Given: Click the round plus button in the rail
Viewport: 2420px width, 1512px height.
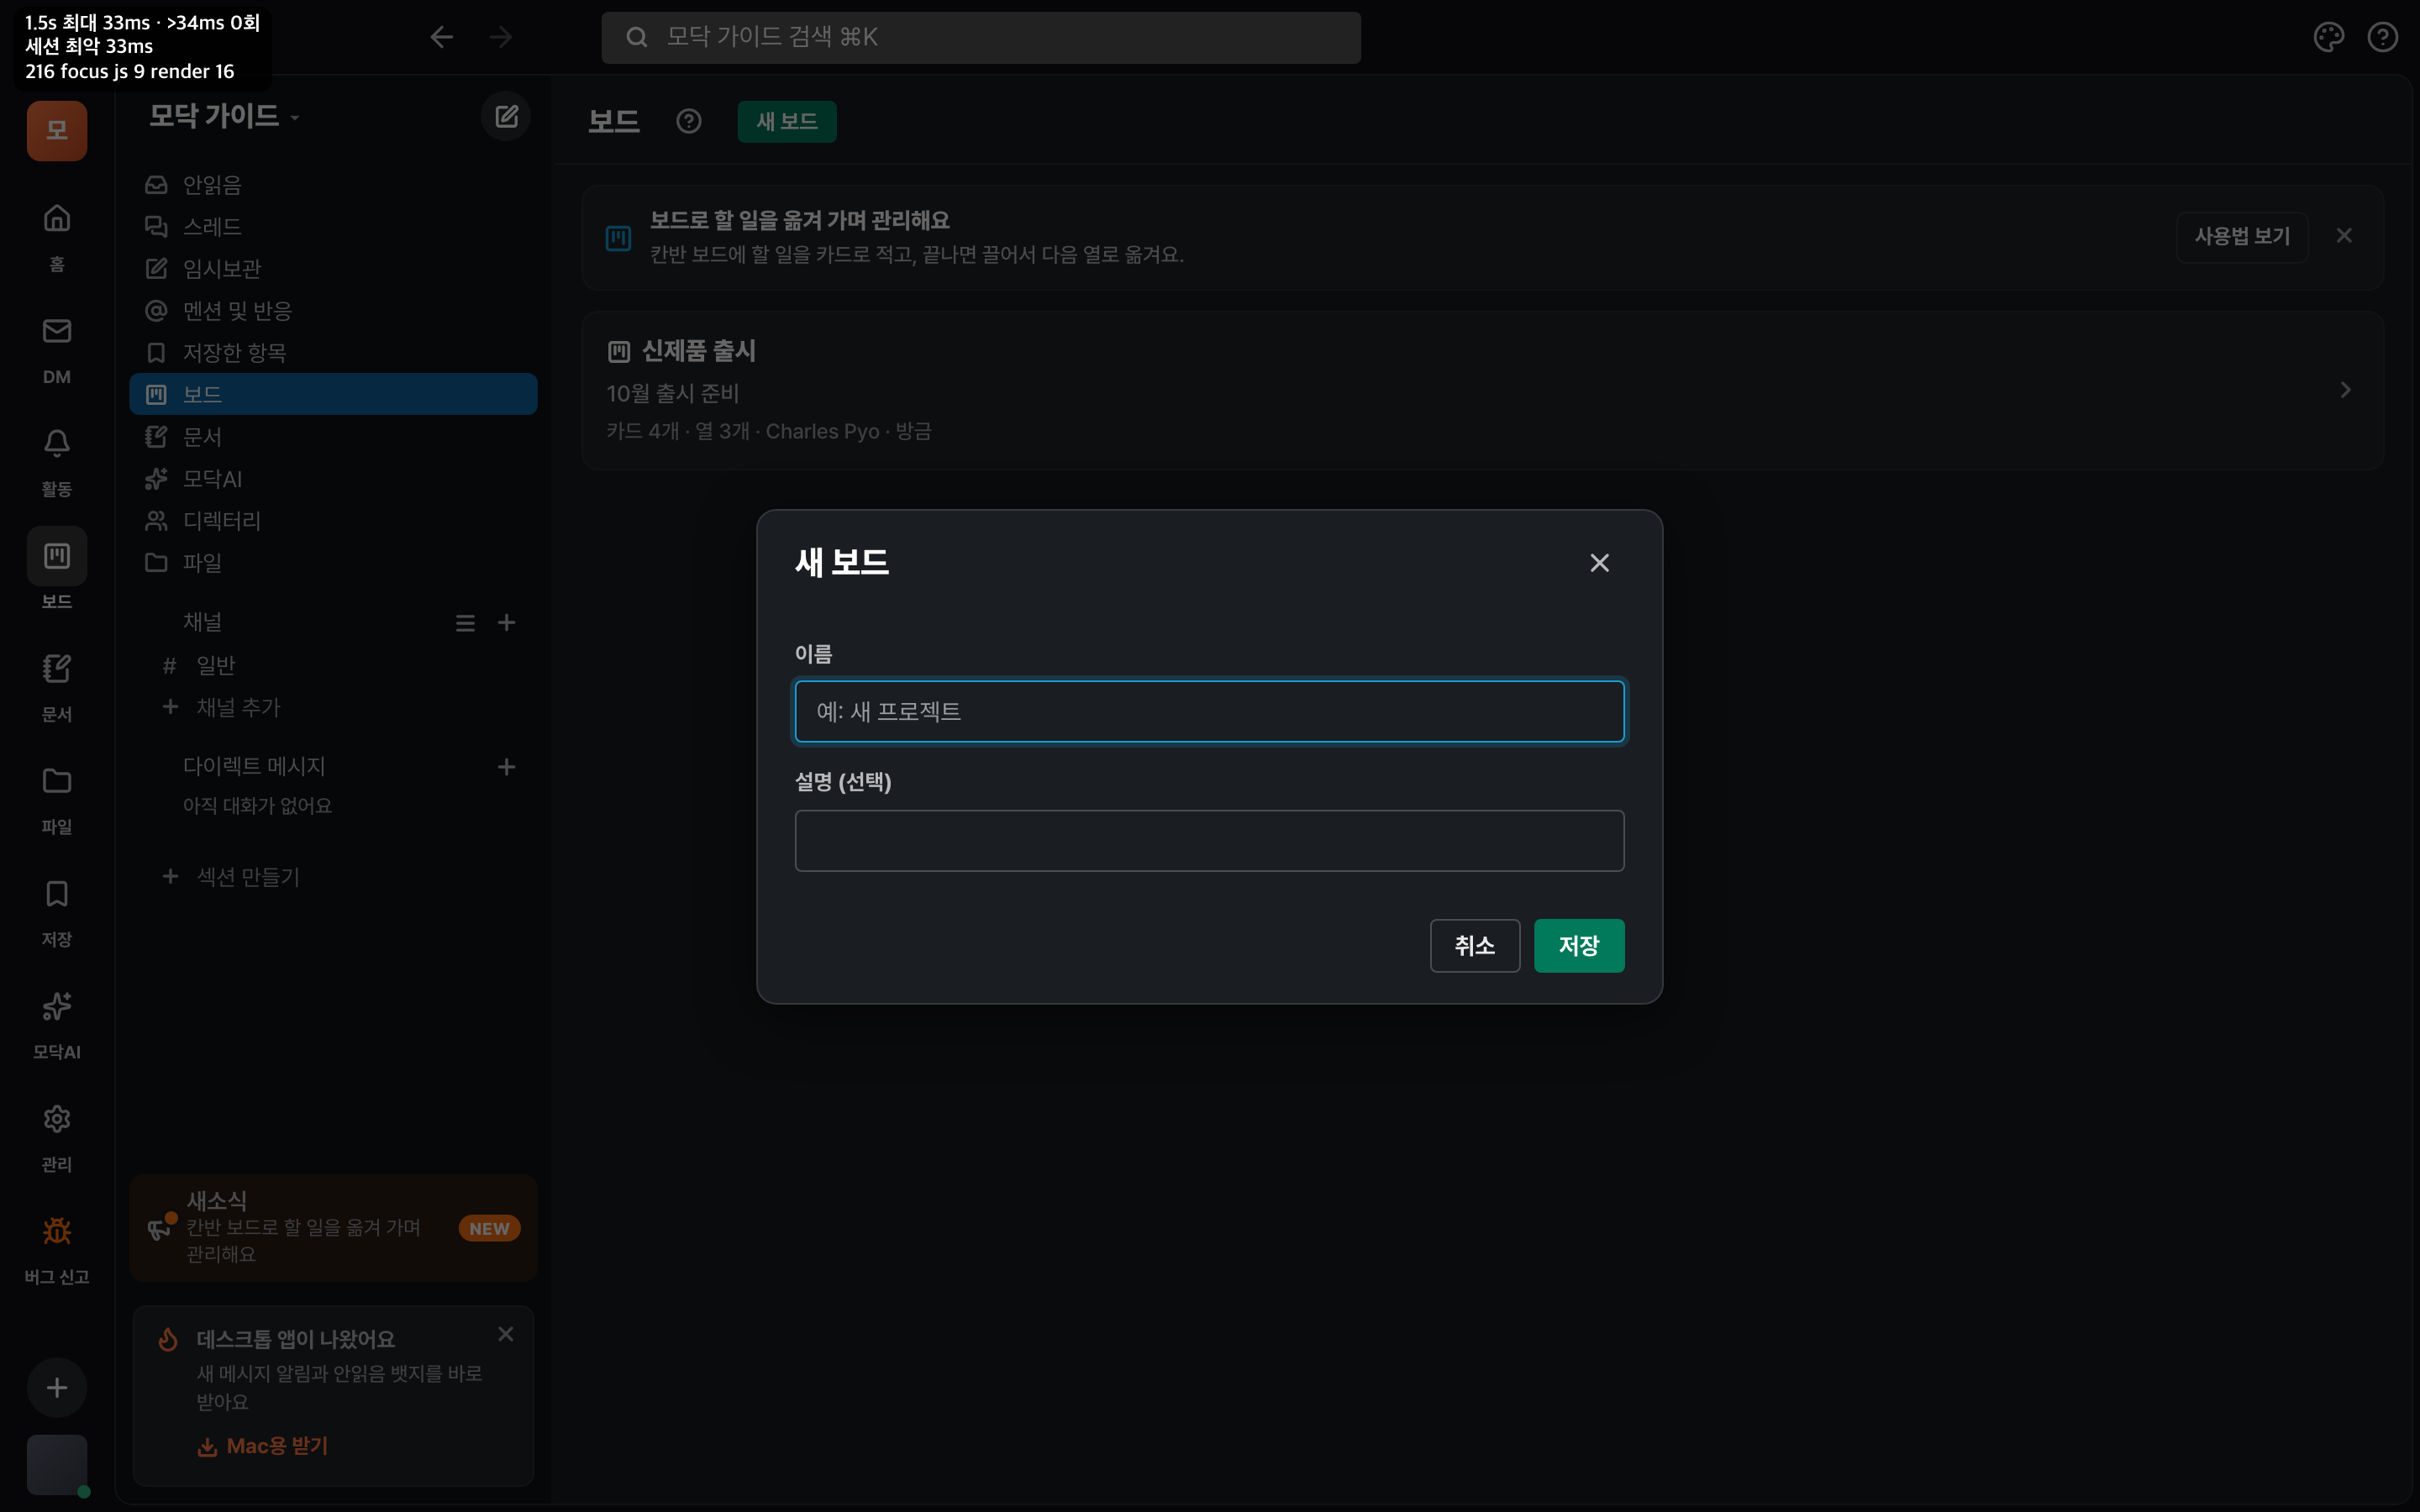Looking at the screenshot, I should click(57, 1388).
